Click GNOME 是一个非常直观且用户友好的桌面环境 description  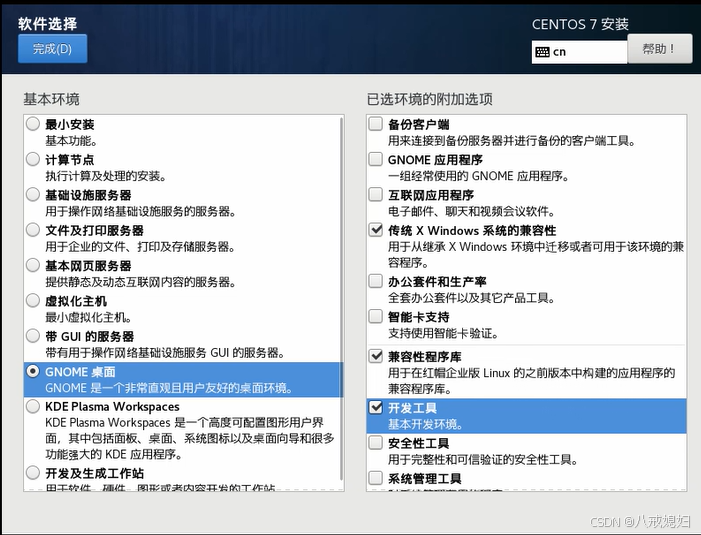coord(169,388)
